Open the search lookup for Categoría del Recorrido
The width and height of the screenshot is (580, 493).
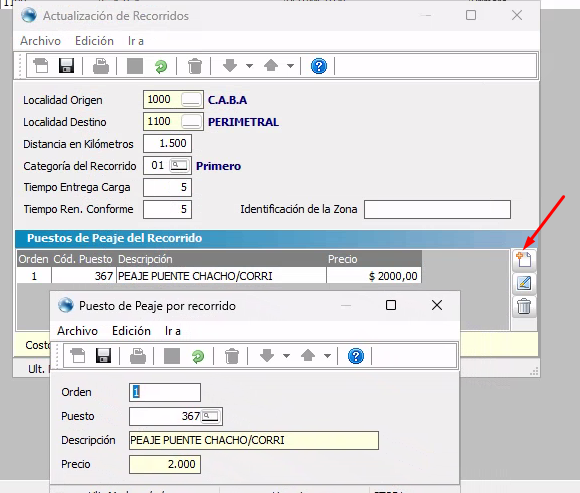[x=179, y=165]
